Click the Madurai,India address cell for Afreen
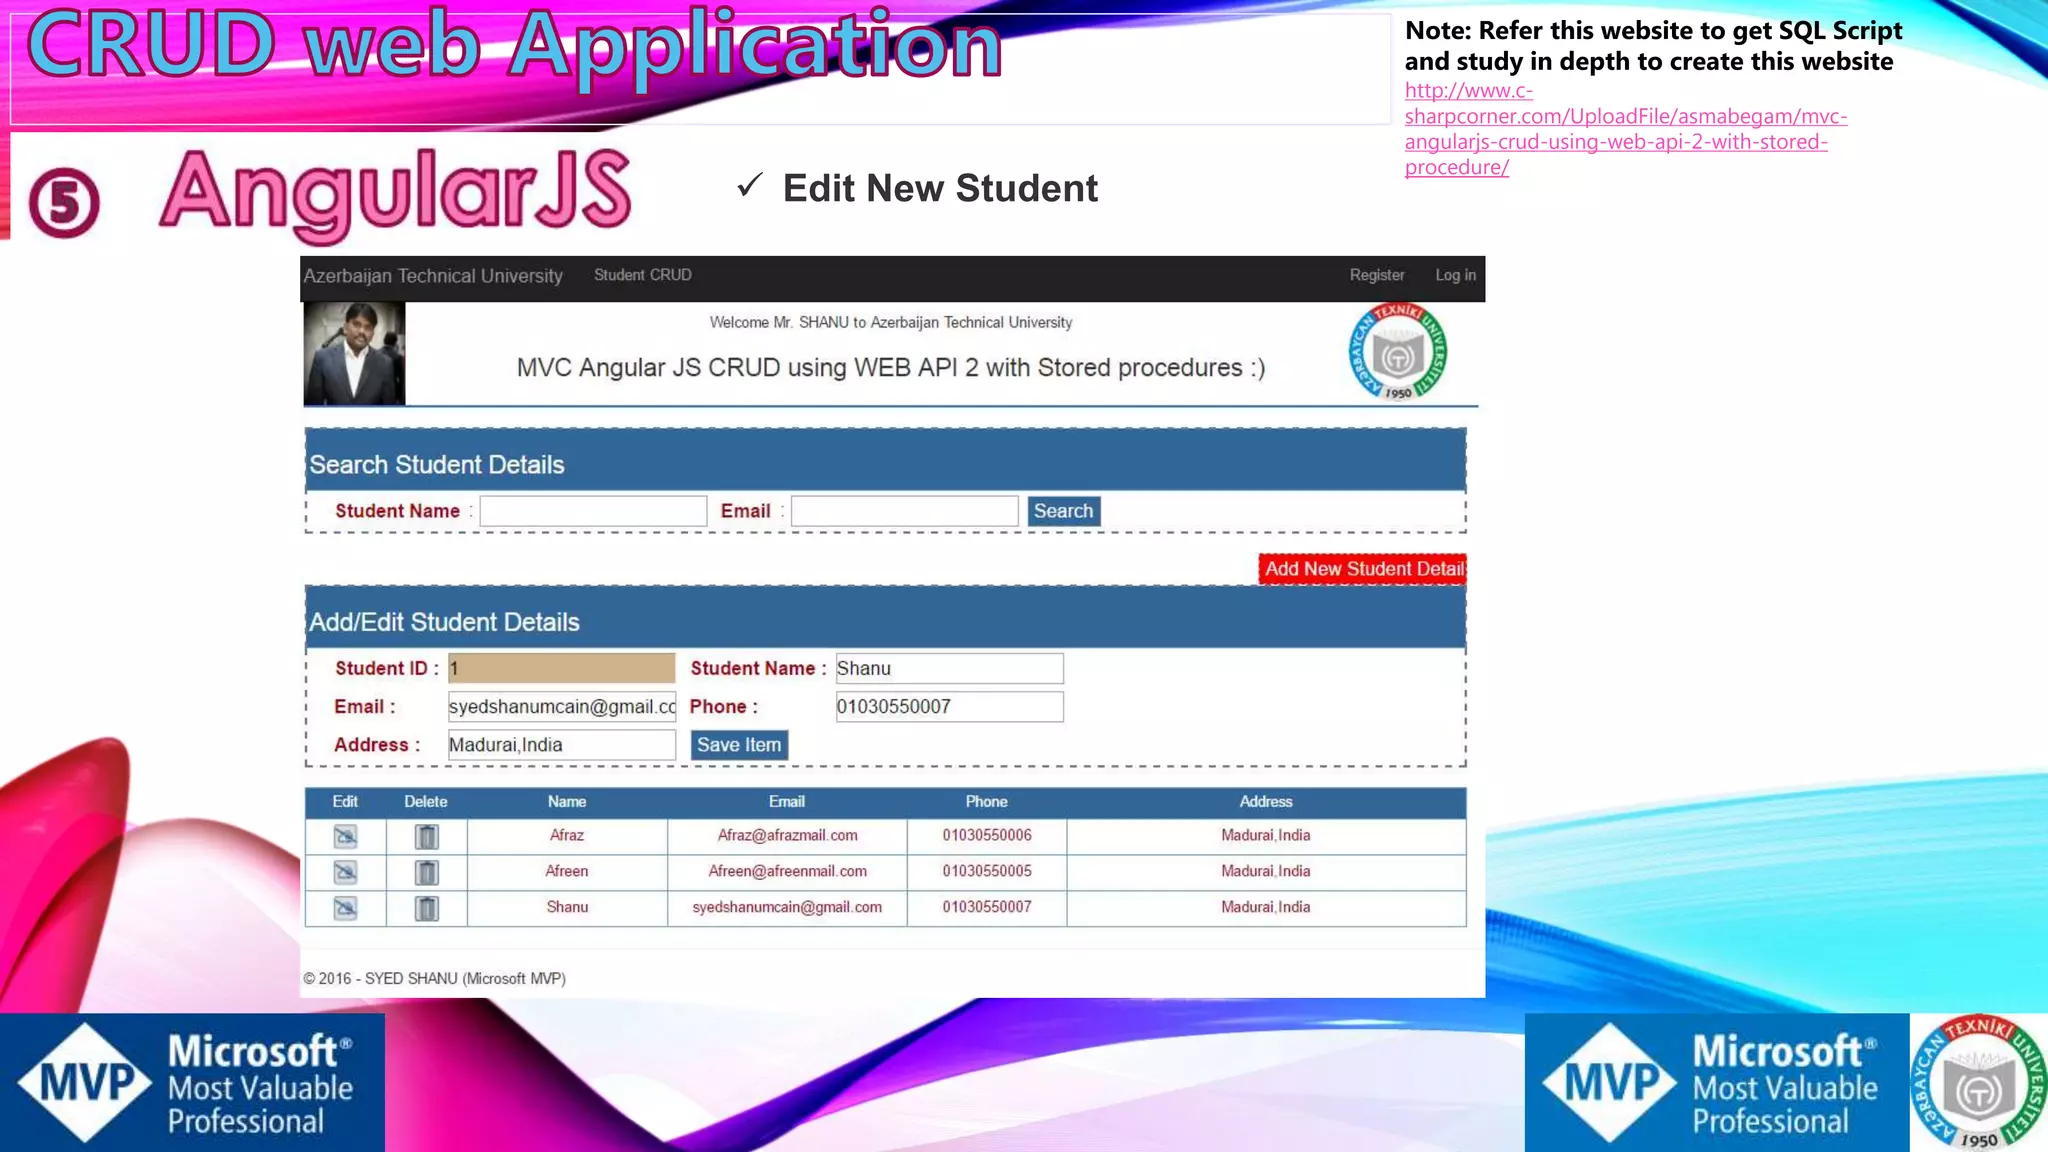2048x1152 pixels. point(1266,871)
